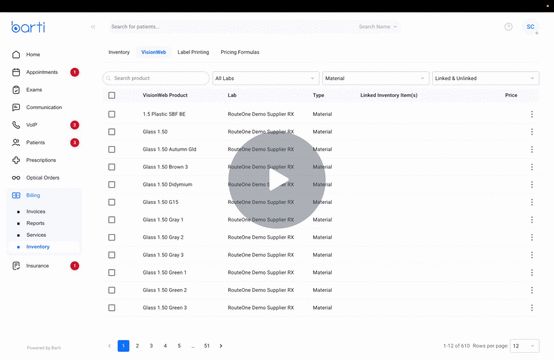Click the Billing icon in sidebar
This screenshot has height=360, width=554.
coord(16,195)
